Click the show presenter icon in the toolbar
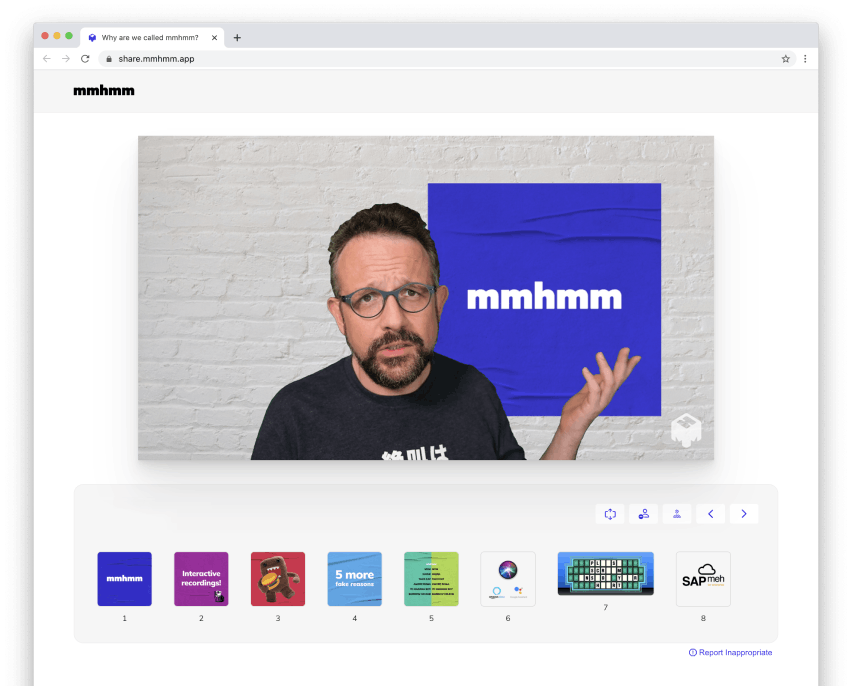This screenshot has height=686, width=852. pyautogui.click(x=643, y=513)
